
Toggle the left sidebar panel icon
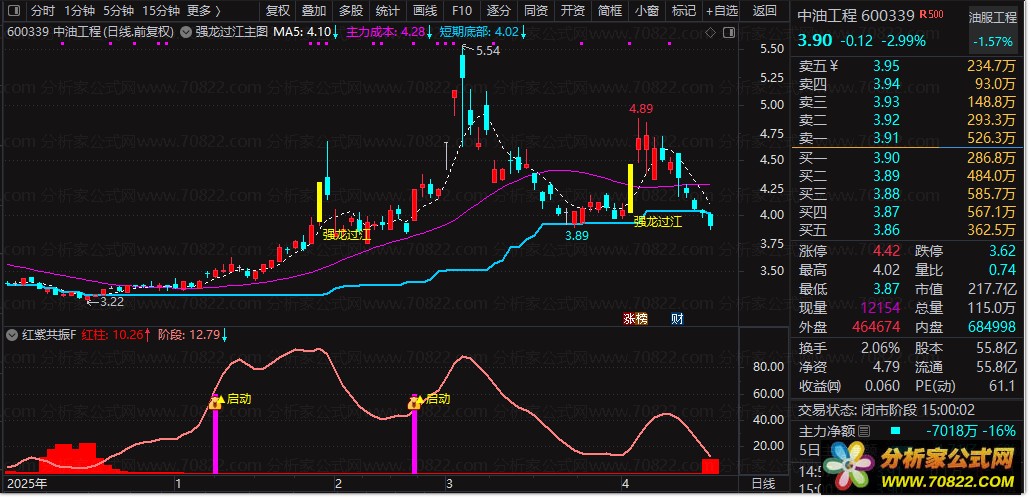pyautogui.click(x=14, y=11)
